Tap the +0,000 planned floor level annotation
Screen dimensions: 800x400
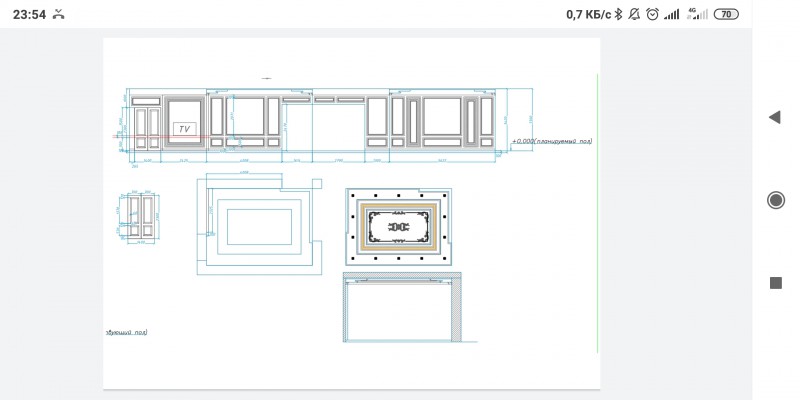pyautogui.click(x=552, y=141)
